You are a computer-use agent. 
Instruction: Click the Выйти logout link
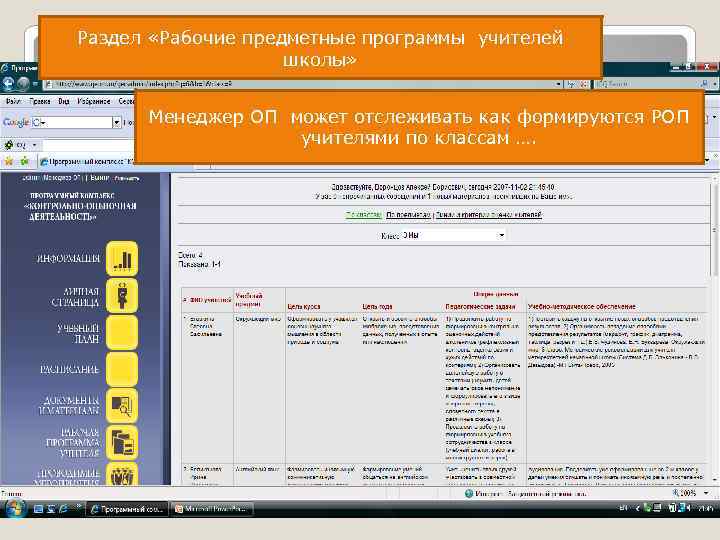pos(99,178)
